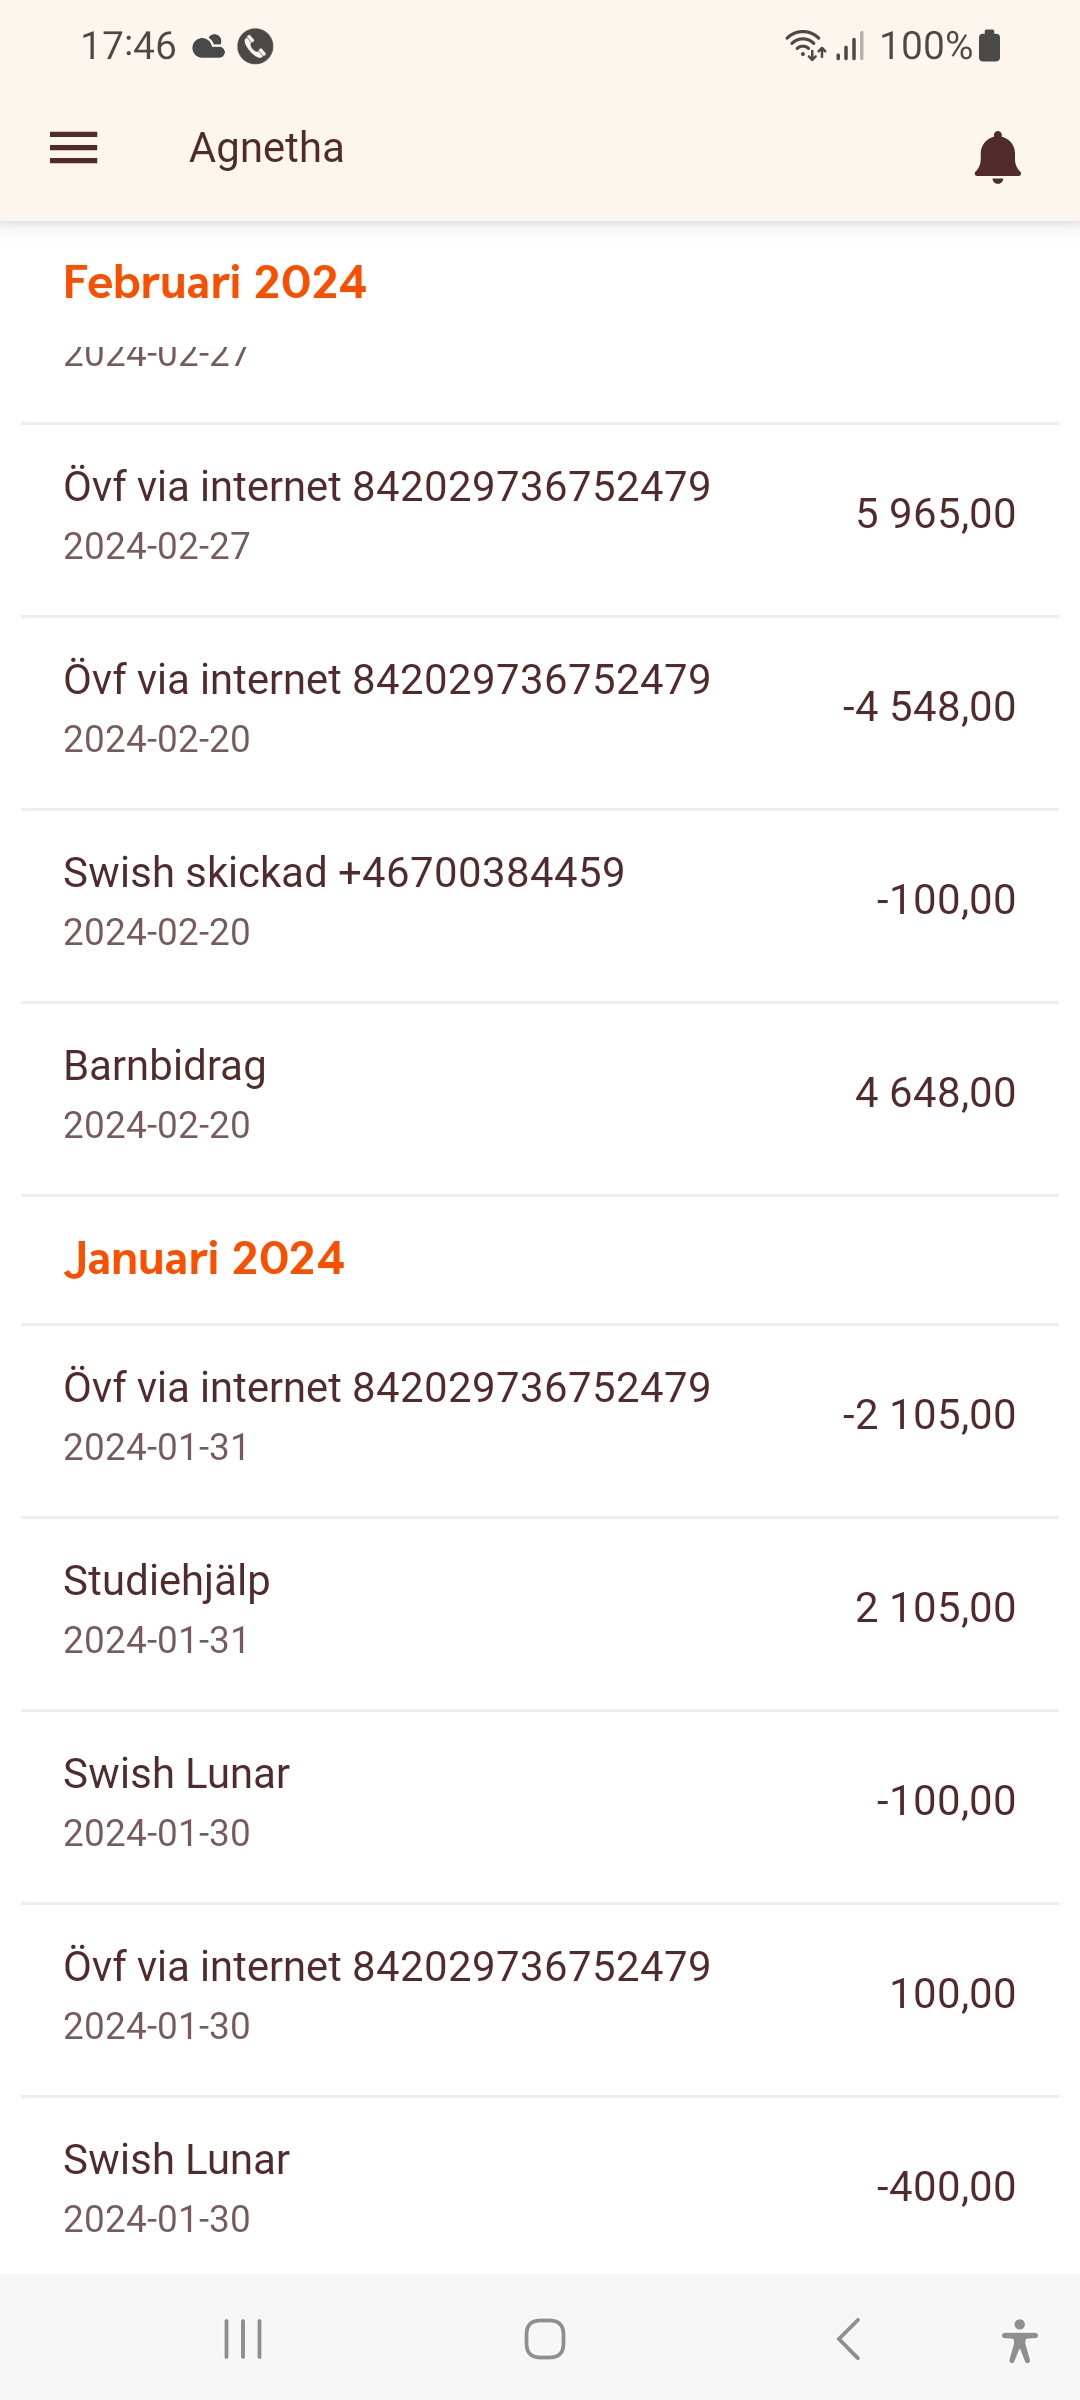
Task: Tap the notifications bell icon
Action: pos(997,157)
